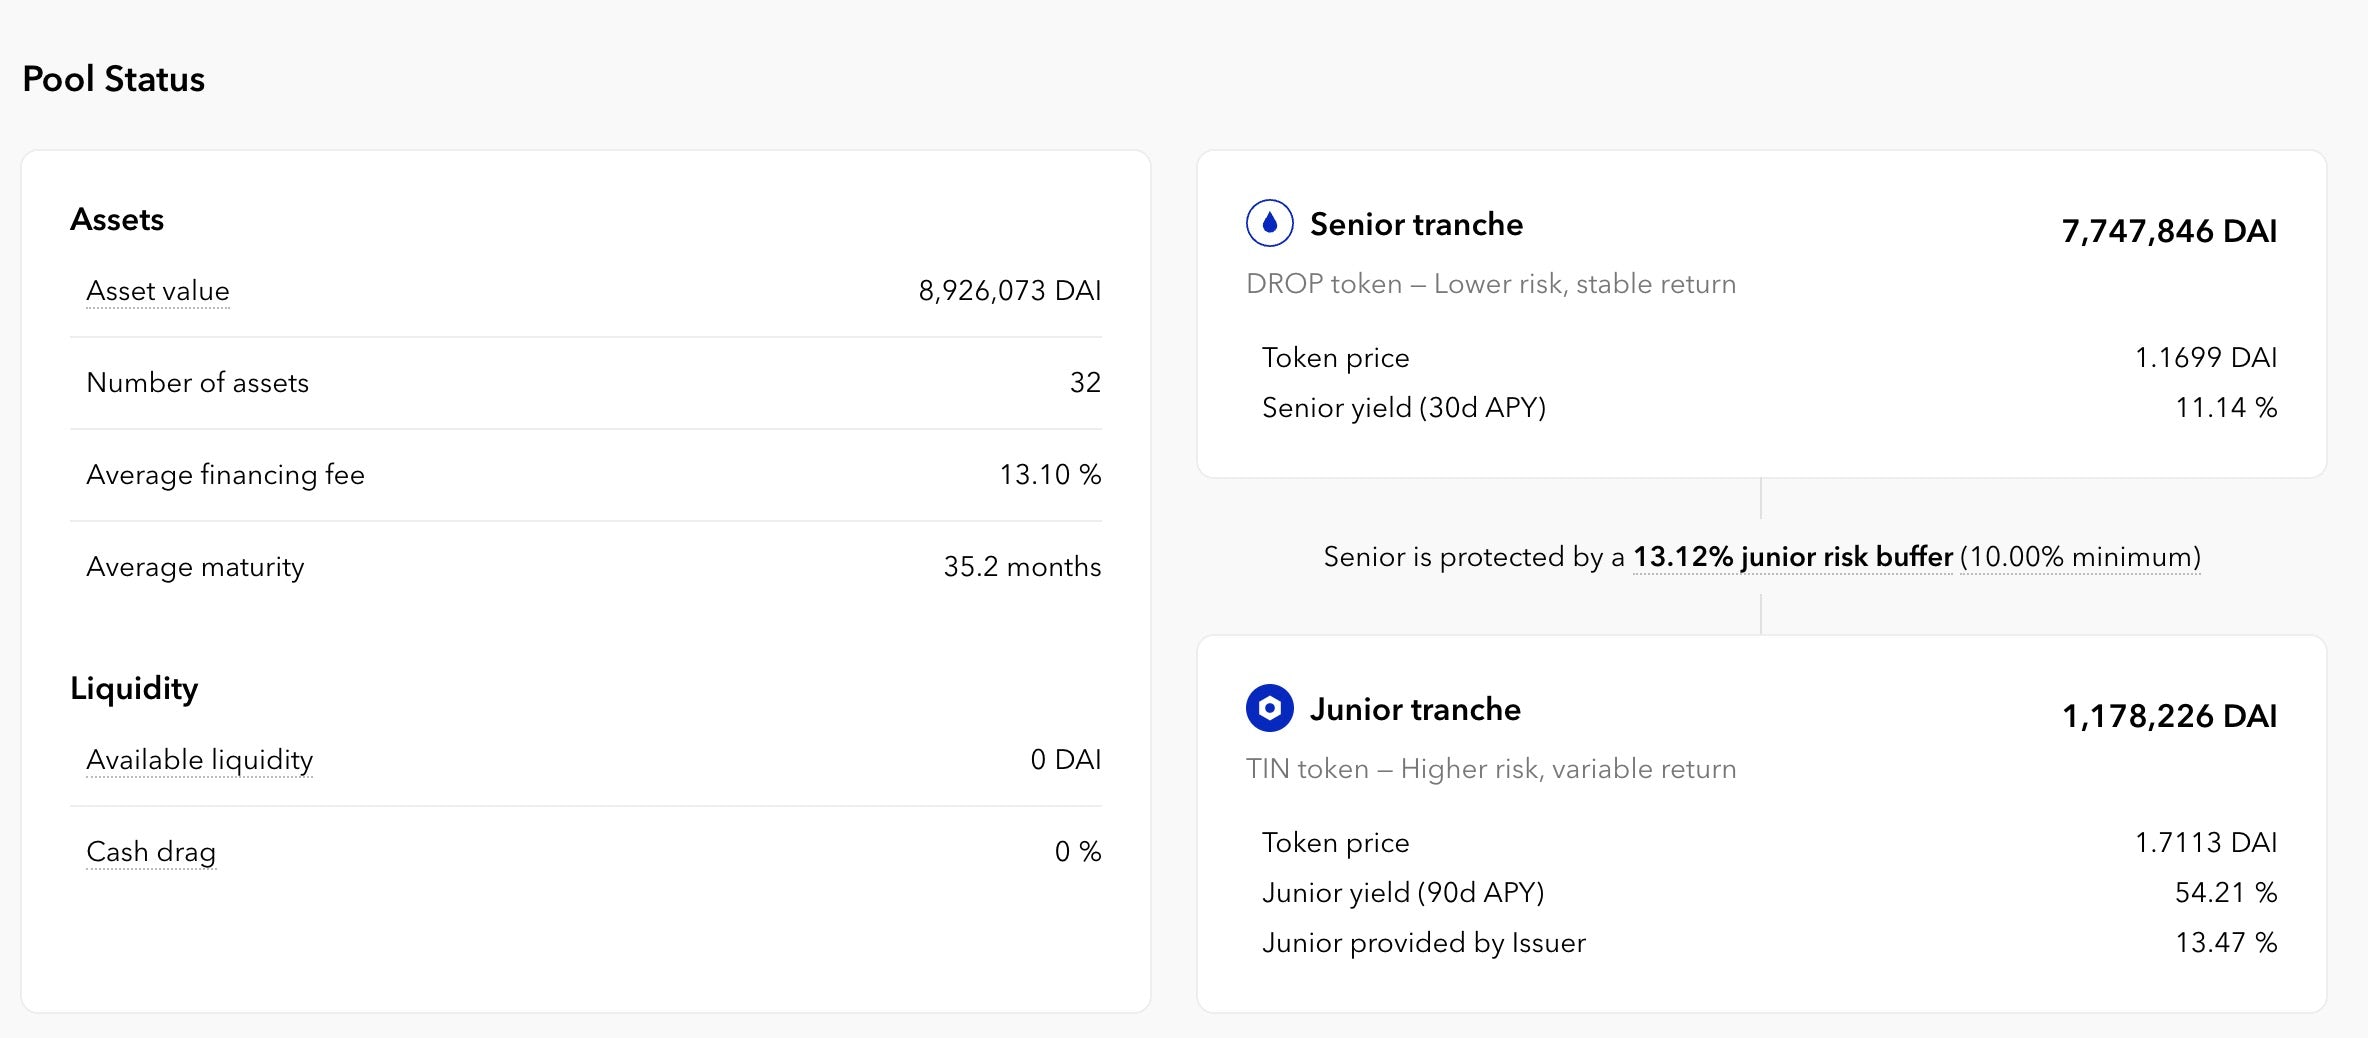Click the 8,926,073 DAI asset value amount

pyautogui.click(x=1009, y=291)
